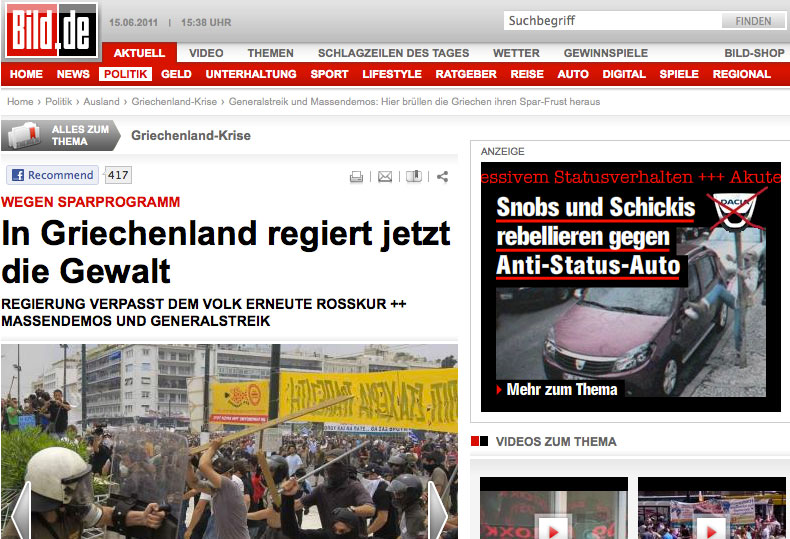Open the Bild-Shop link

tap(754, 53)
